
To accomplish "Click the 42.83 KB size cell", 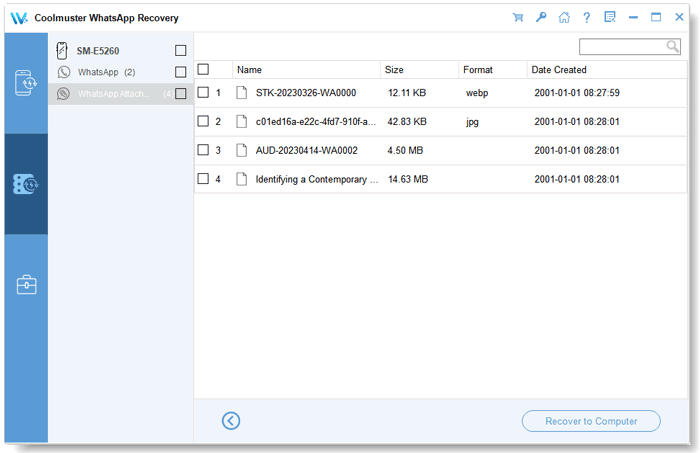I will point(407,121).
